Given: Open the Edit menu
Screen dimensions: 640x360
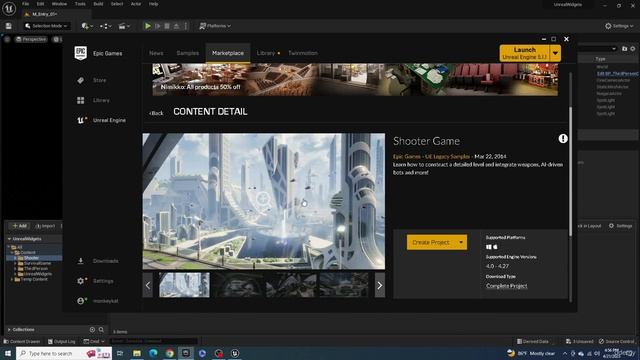Looking at the screenshot, I should (x=40, y=4).
